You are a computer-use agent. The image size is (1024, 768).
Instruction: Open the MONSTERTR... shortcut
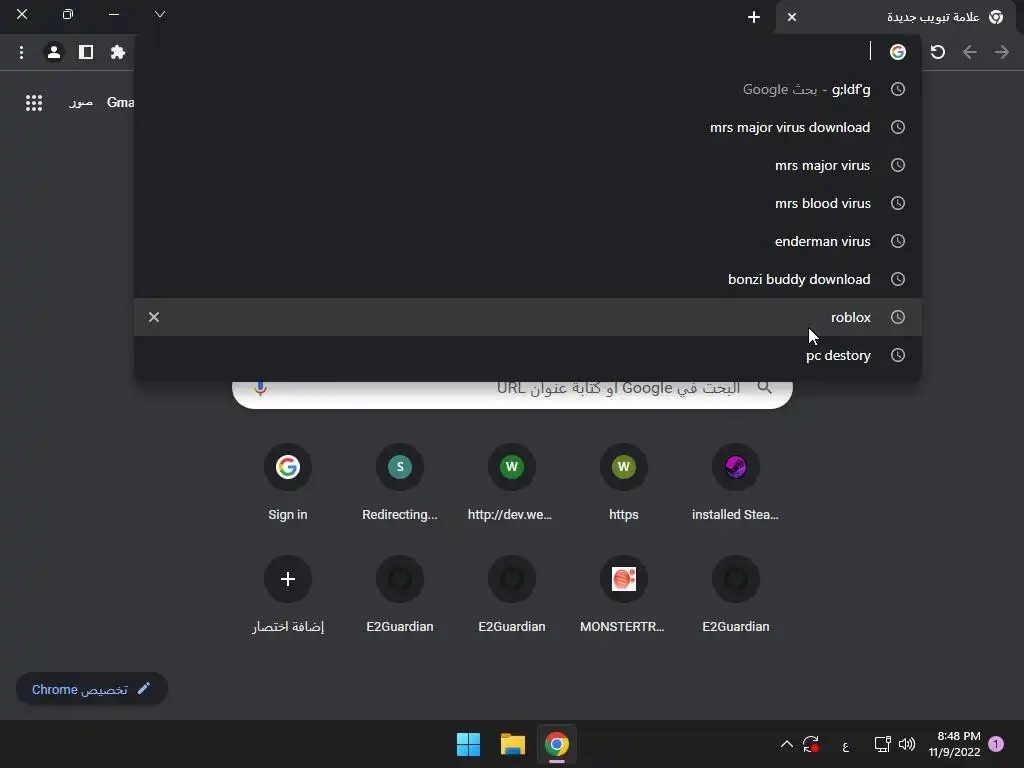[623, 595]
